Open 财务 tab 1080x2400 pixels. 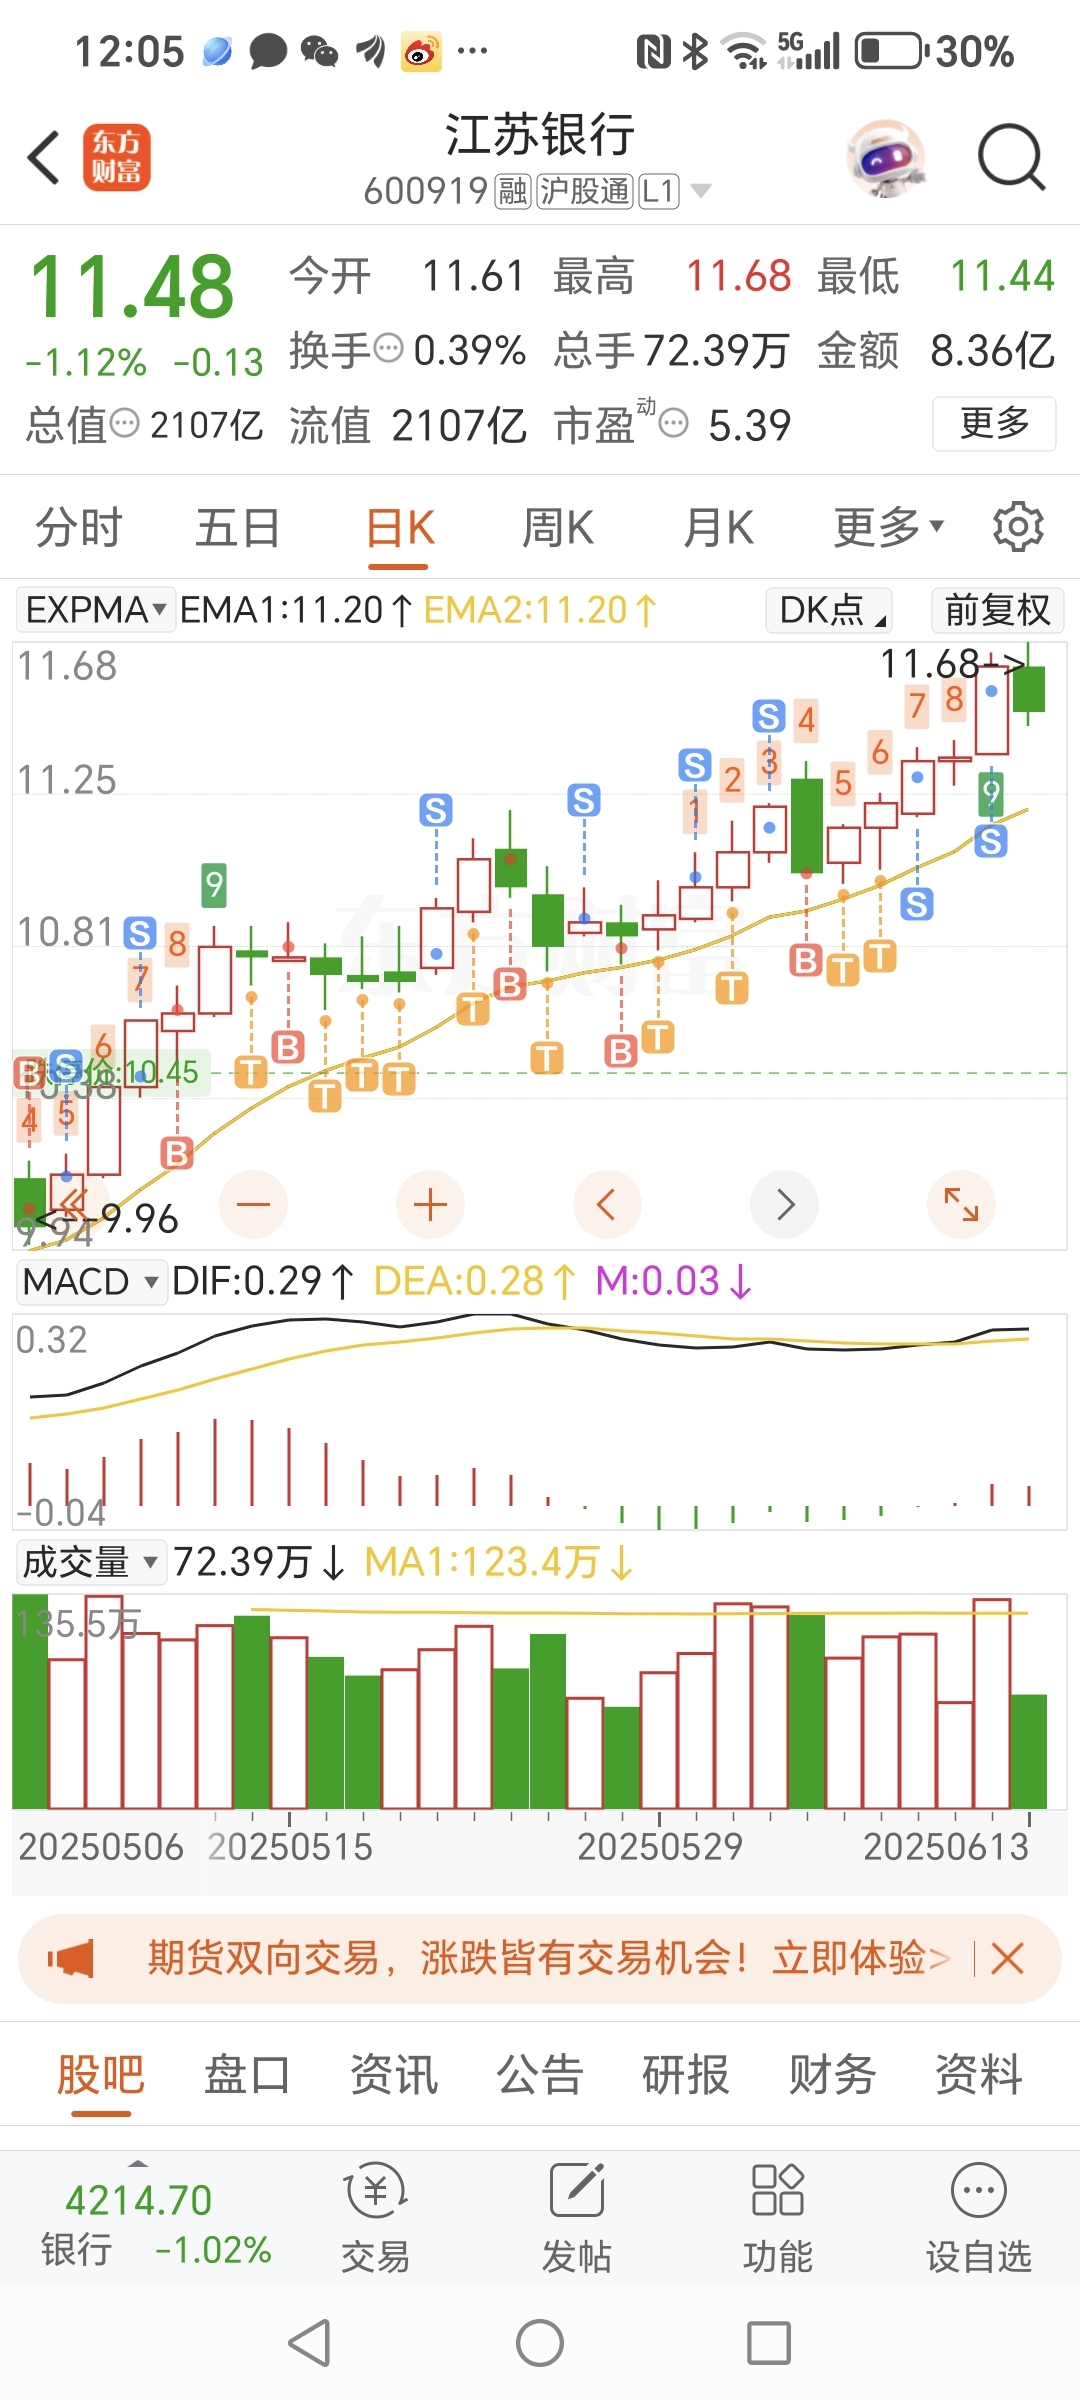pyautogui.click(x=832, y=2073)
